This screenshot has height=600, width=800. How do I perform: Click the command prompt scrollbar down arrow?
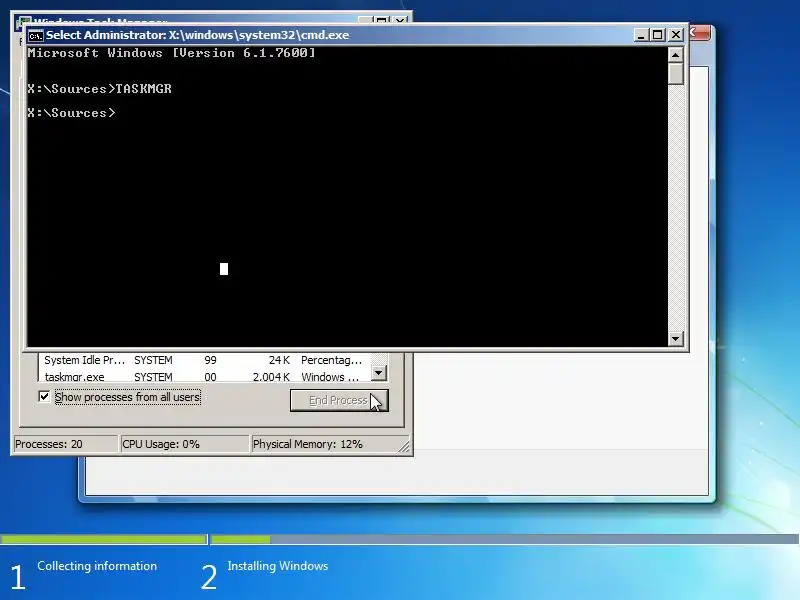[676, 338]
